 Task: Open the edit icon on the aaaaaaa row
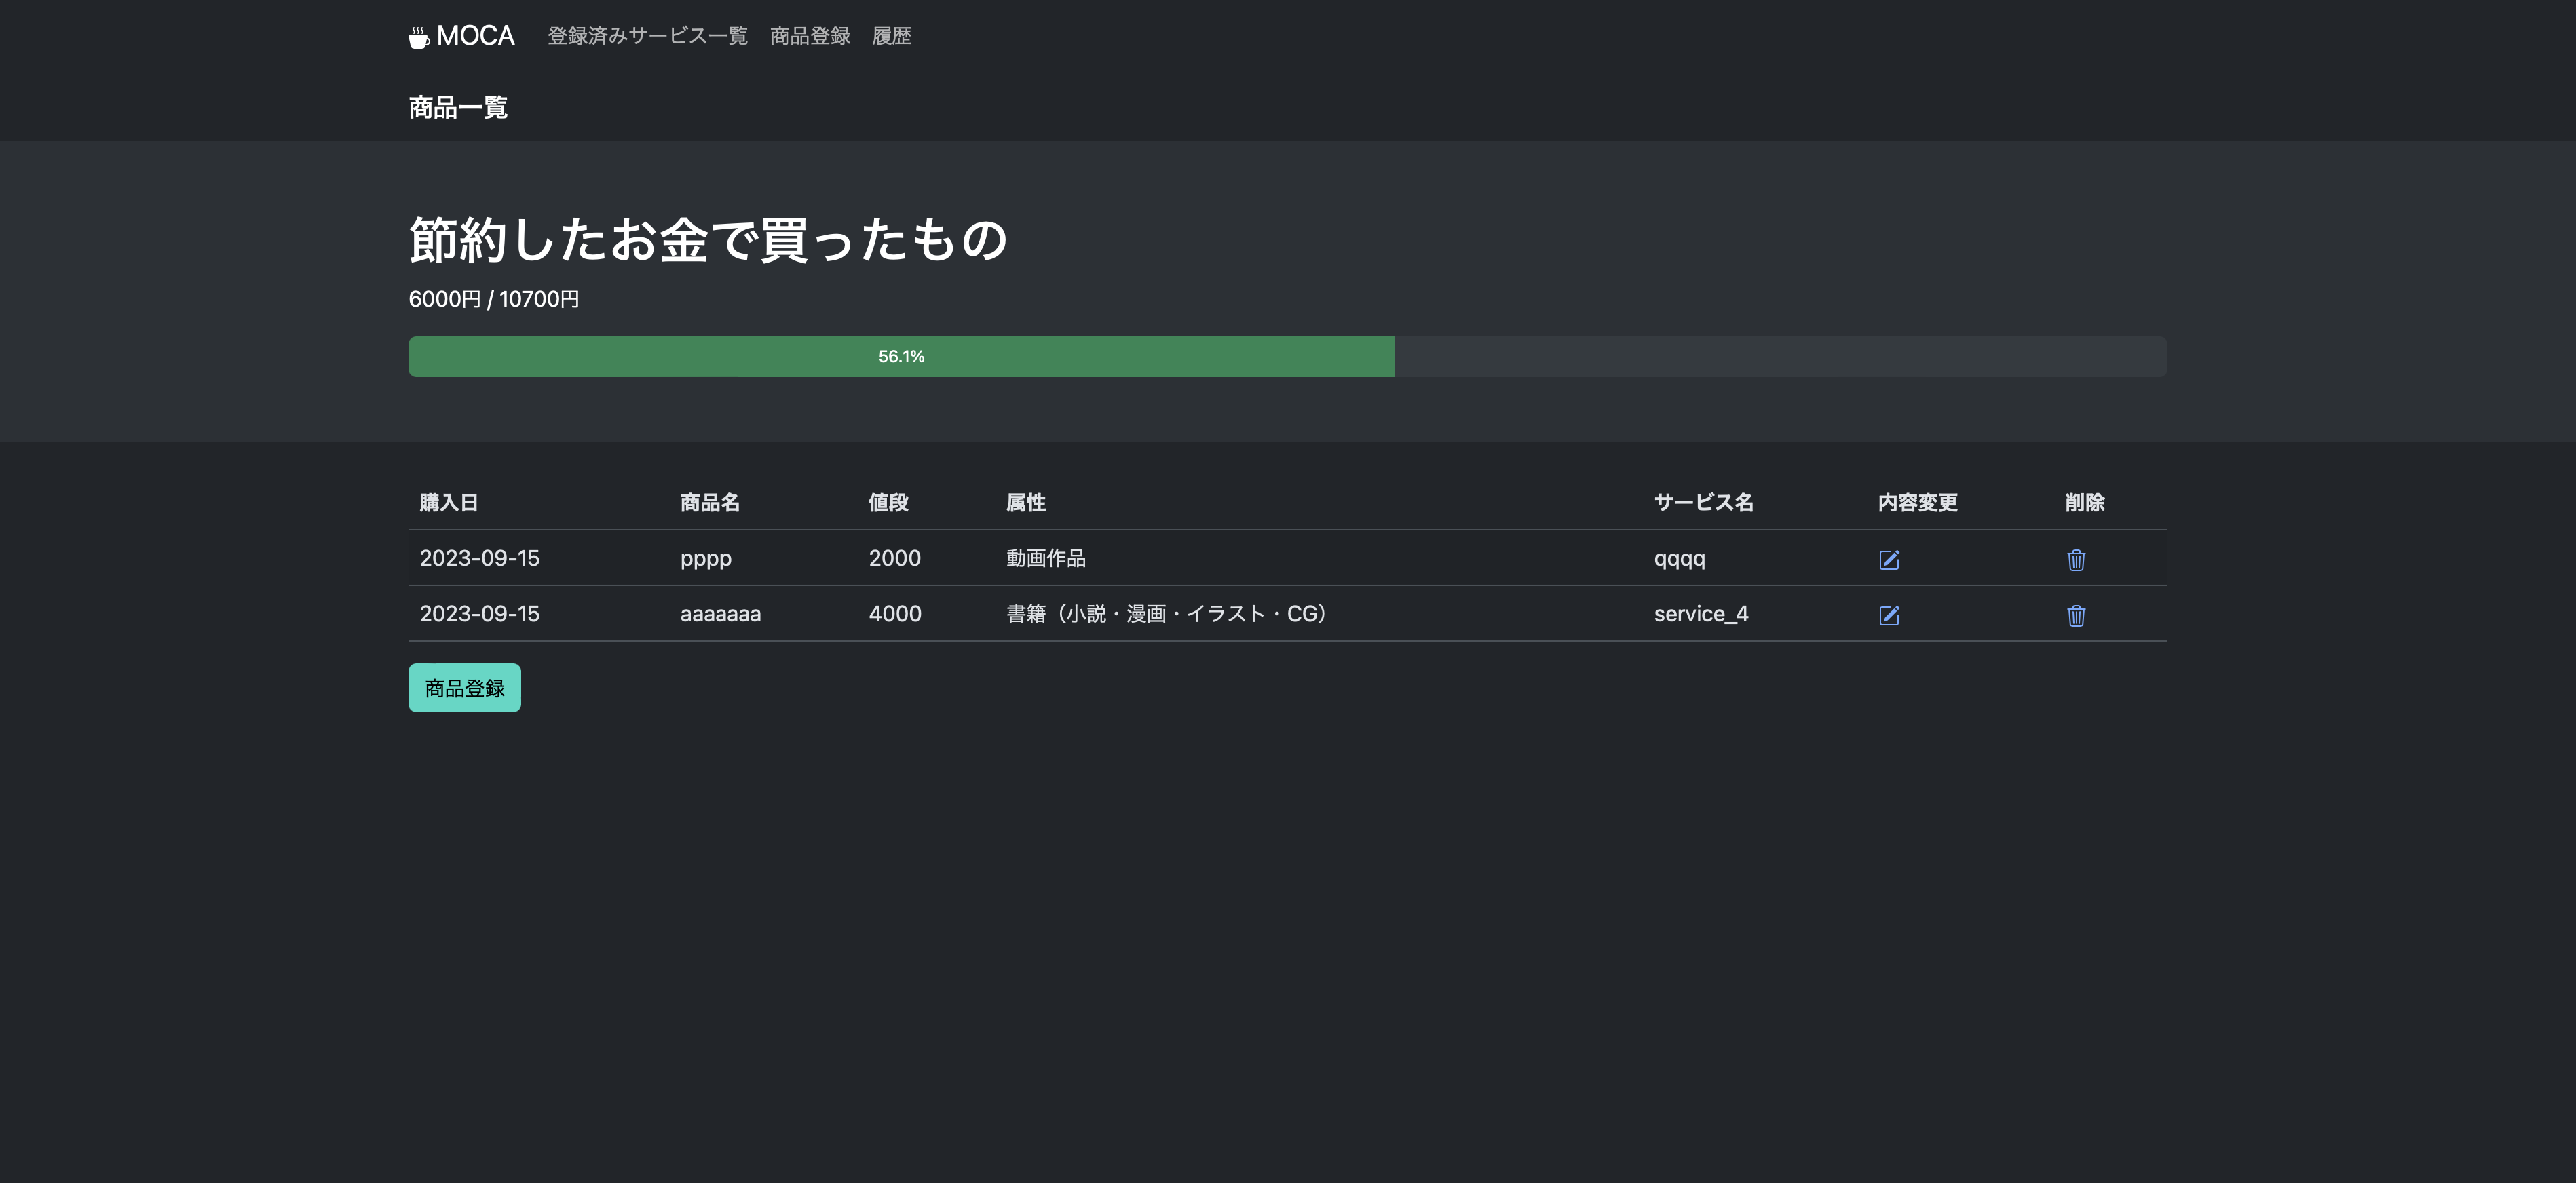(1889, 616)
